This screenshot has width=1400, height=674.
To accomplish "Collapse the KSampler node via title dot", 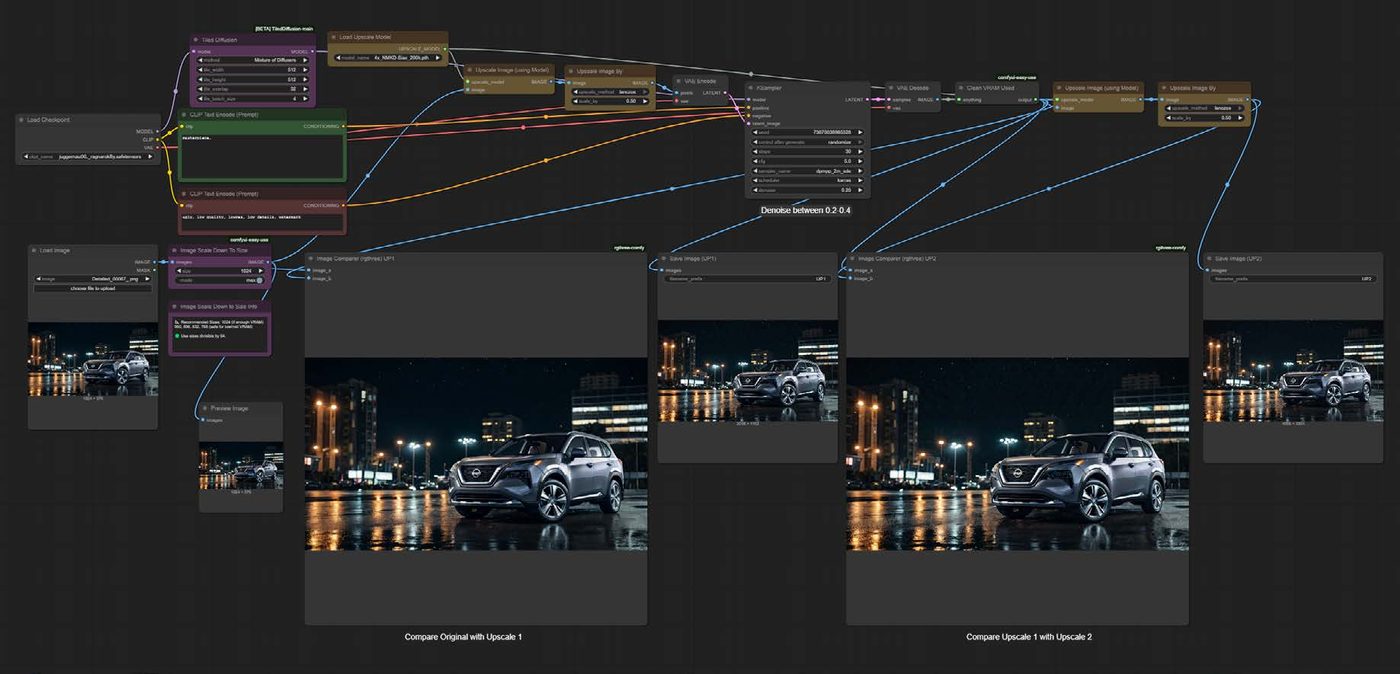I will click(752, 88).
